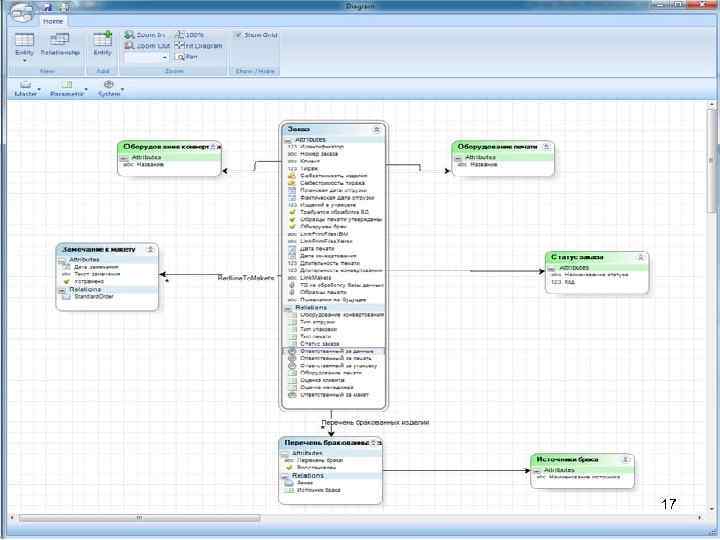Click the horizontal scrollbar left arrow
This screenshot has height=540, width=720.
pos(12,518)
